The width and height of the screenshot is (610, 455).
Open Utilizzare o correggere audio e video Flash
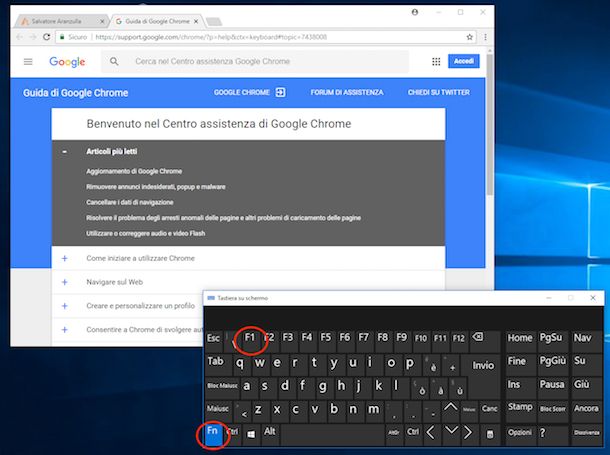(145, 233)
